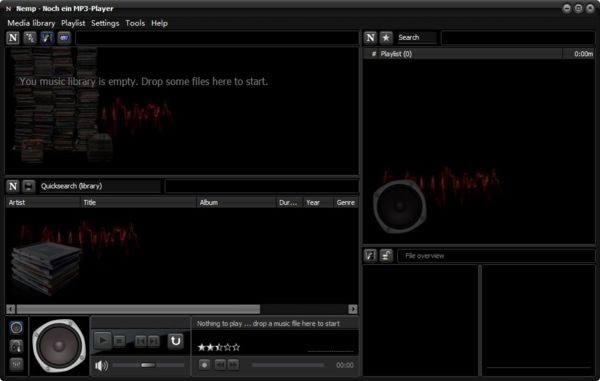Click the fast-forward button near progress bar
Viewport: 600px width, 381px height.
(x=233, y=365)
